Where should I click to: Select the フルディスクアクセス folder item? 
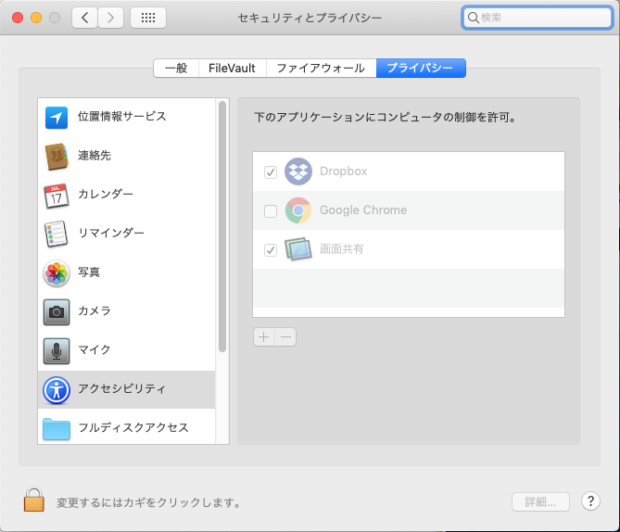coord(132,428)
